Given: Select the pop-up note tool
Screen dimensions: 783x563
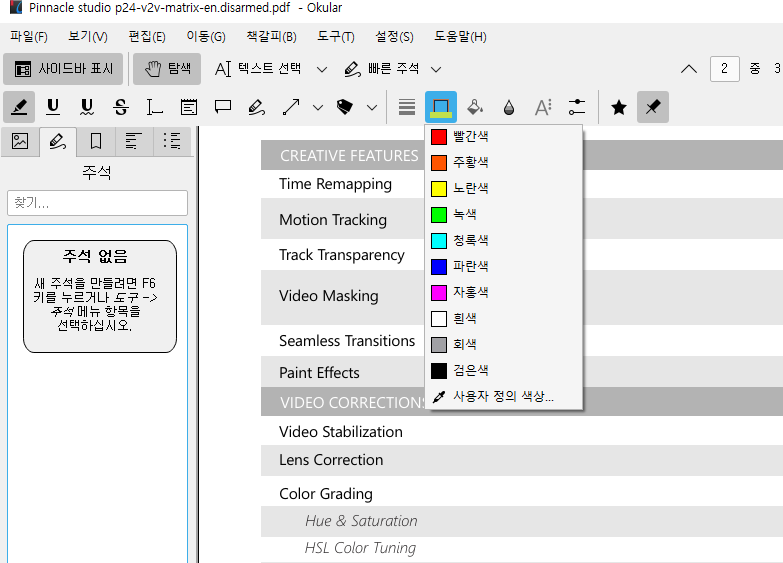Looking at the screenshot, I should [223, 107].
